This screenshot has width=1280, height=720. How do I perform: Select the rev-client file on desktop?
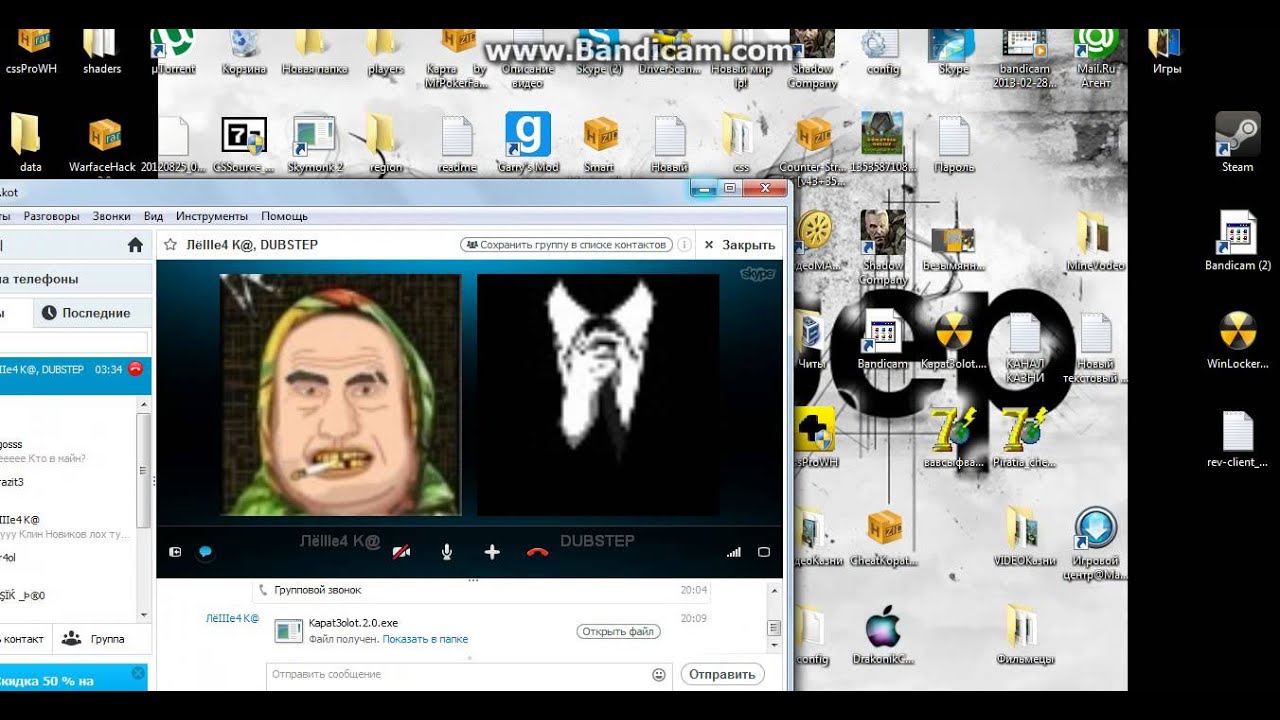click(1237, 438)
